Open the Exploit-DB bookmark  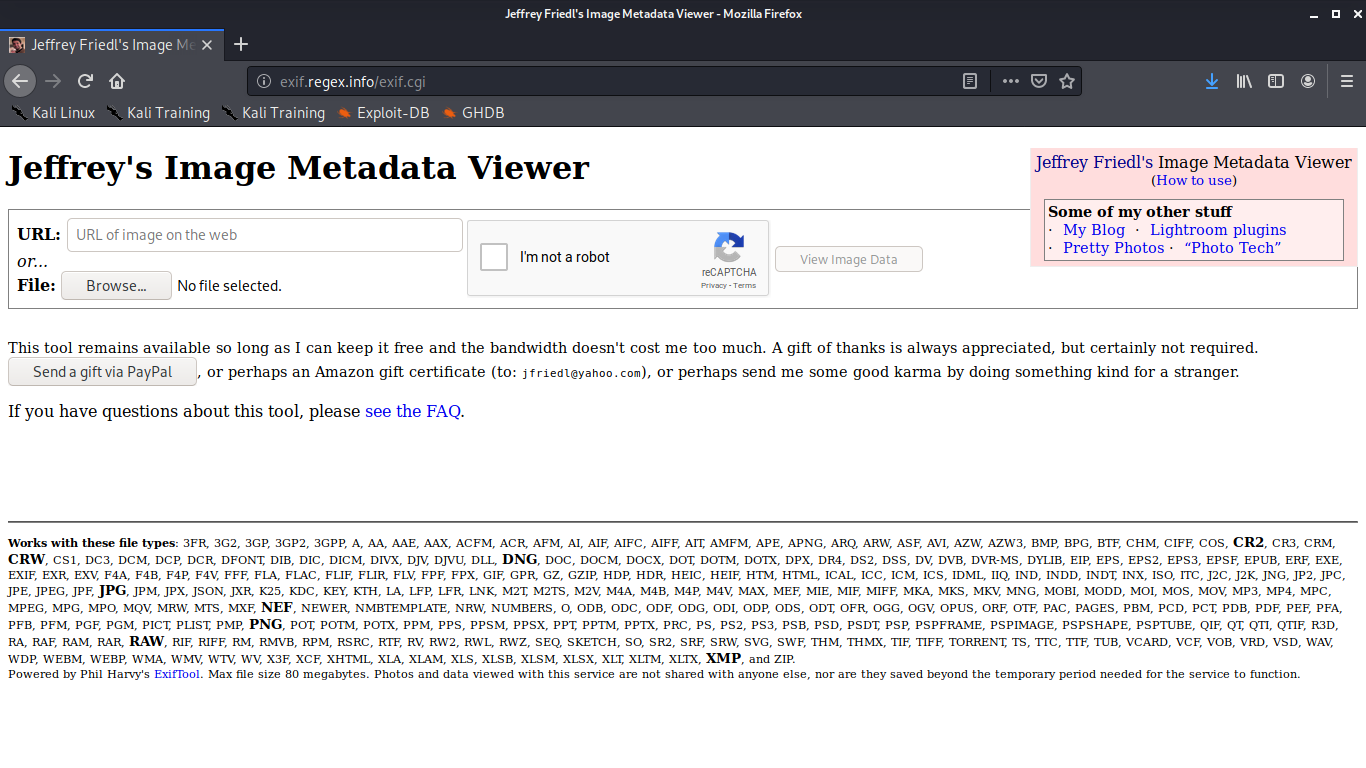click(x=392, y=113)
